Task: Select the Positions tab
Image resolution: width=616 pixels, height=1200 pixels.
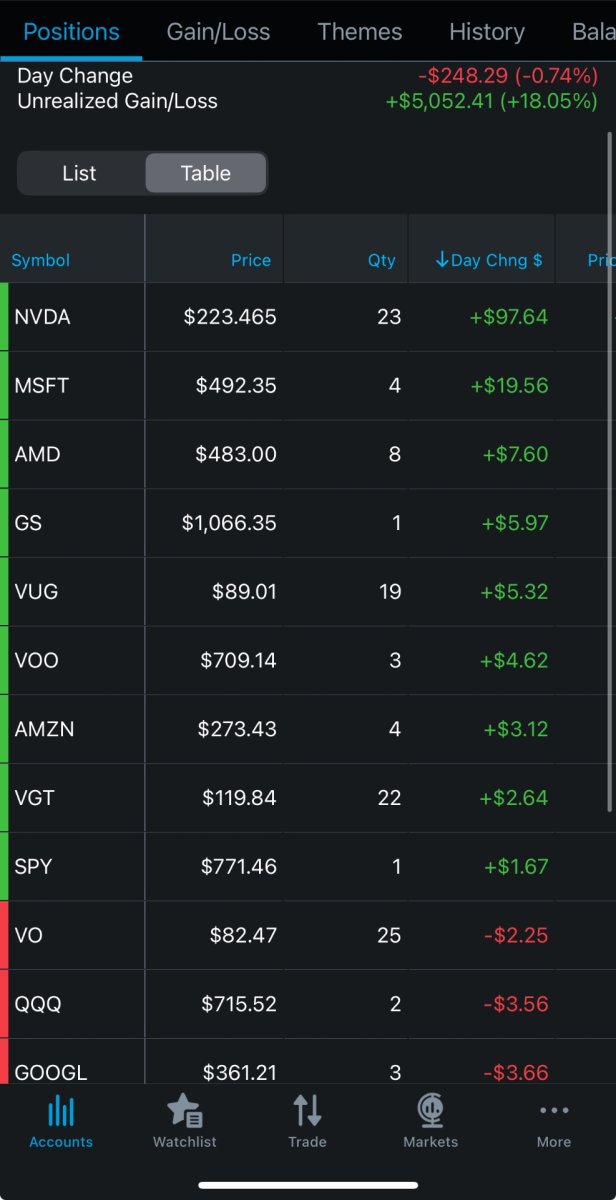Action: pyautogui.click(x=71, y=32)
